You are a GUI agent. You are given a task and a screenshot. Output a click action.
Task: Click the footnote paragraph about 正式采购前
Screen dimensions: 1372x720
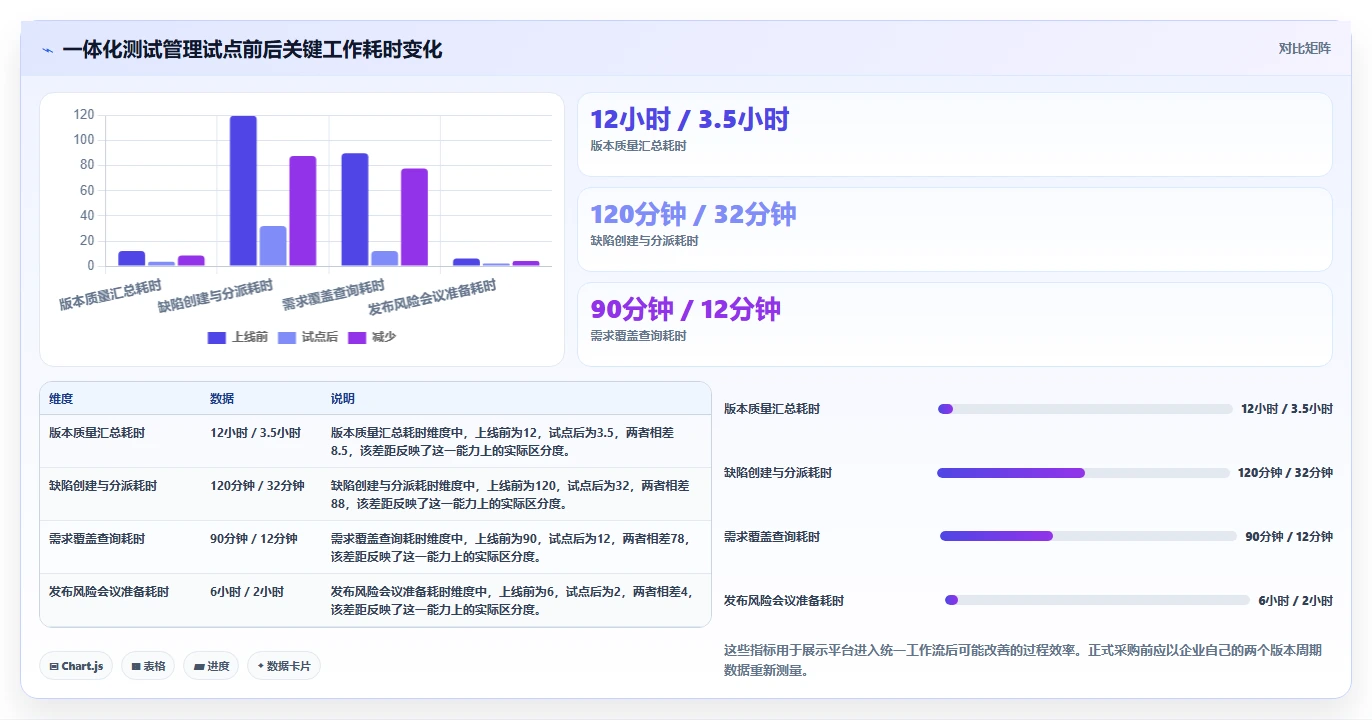(1023, 660)
